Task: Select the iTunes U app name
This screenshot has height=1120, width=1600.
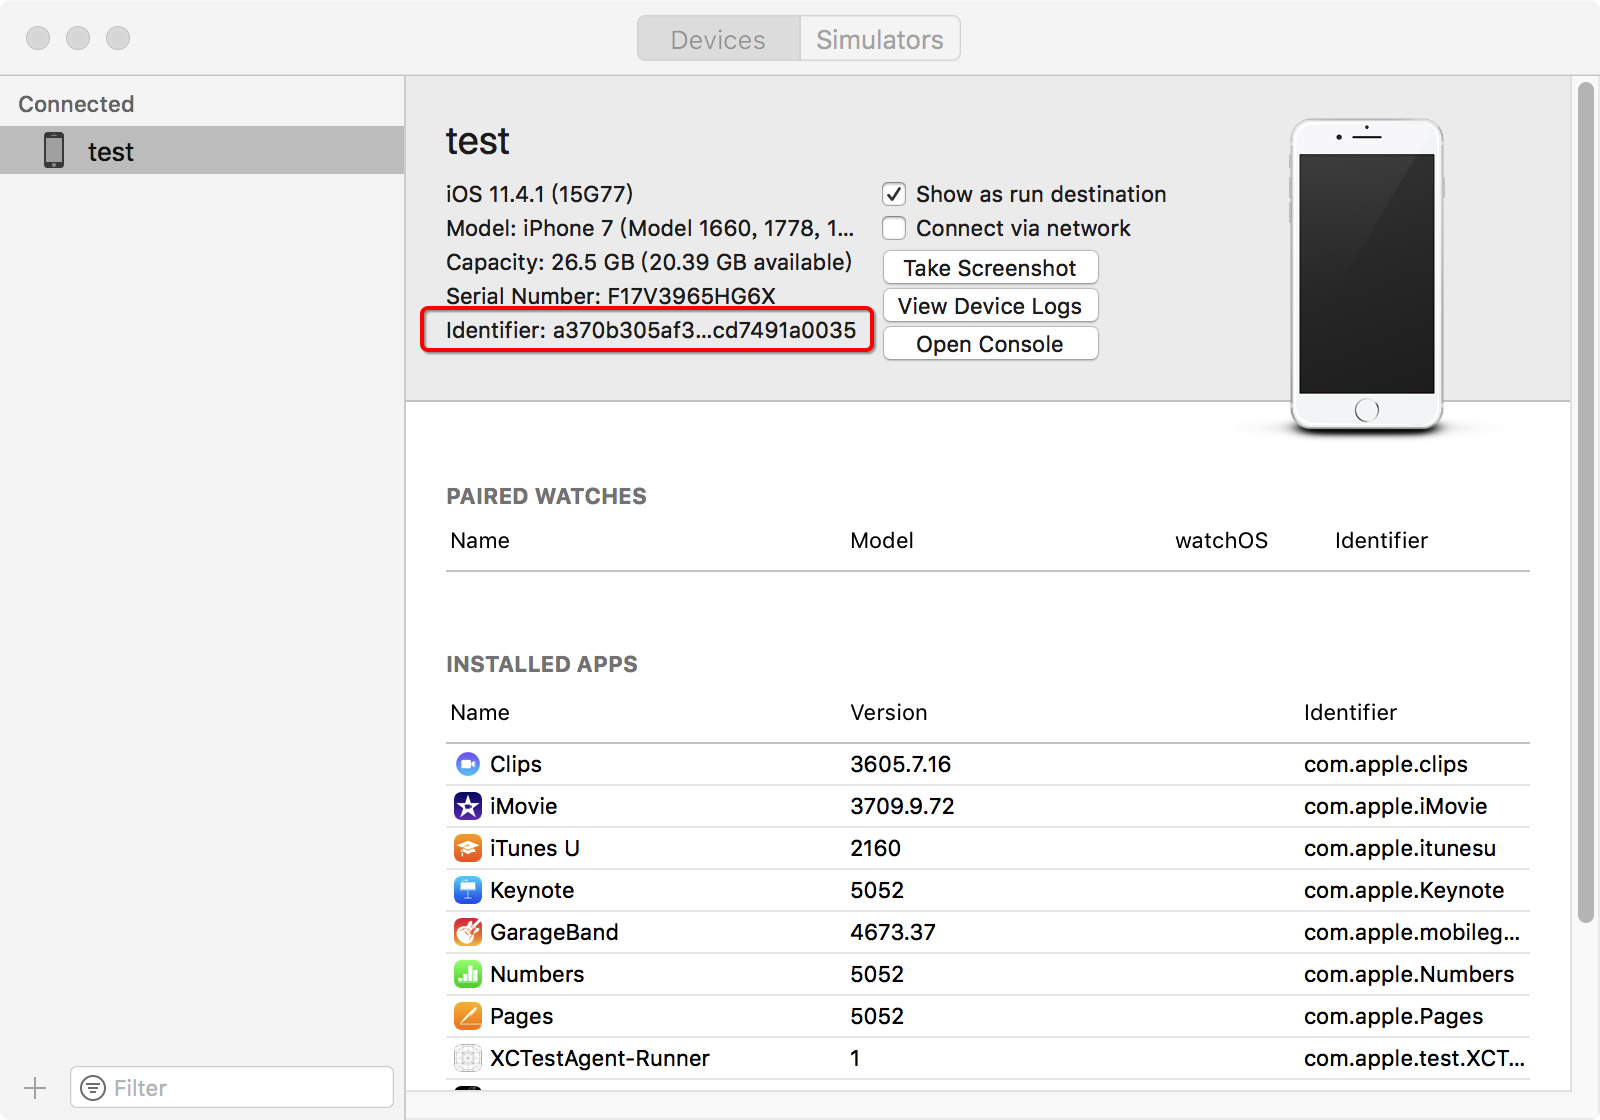Action: tap(535, 848)
